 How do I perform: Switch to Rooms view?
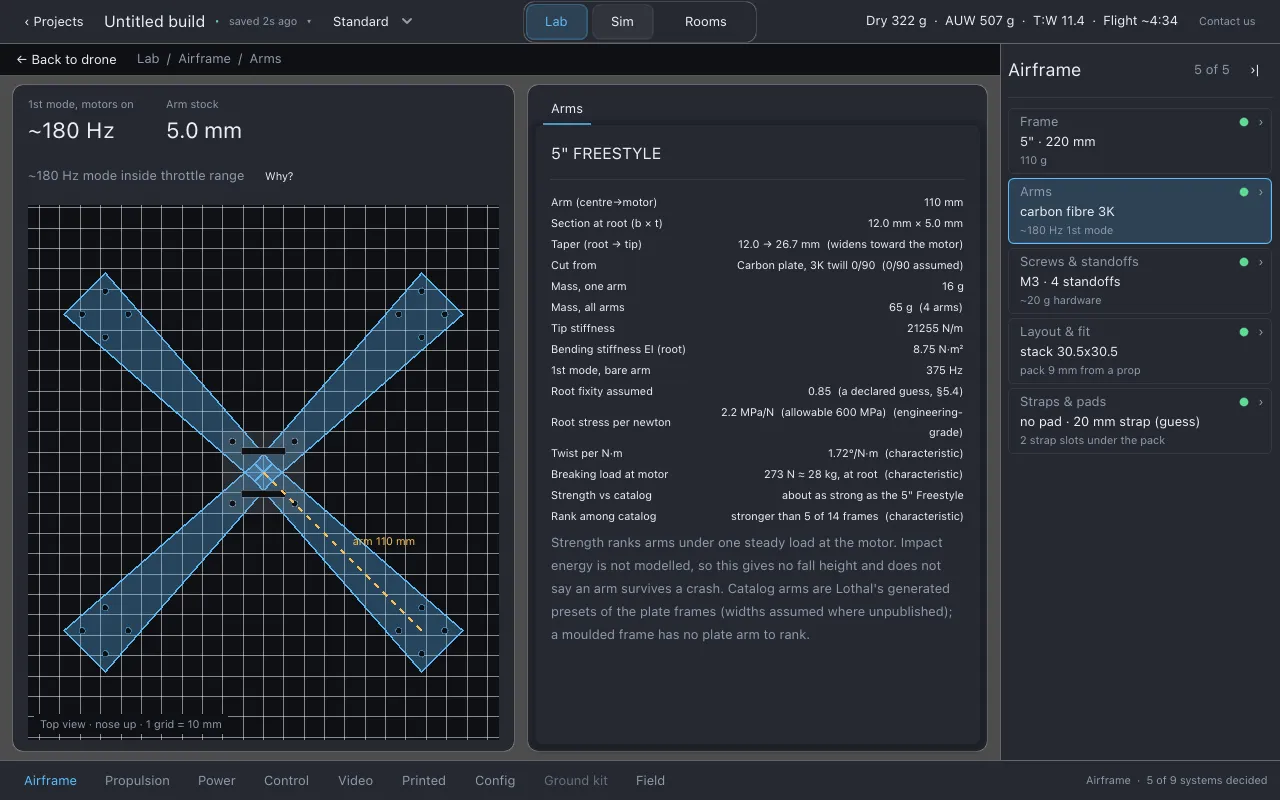pos(706,21)
